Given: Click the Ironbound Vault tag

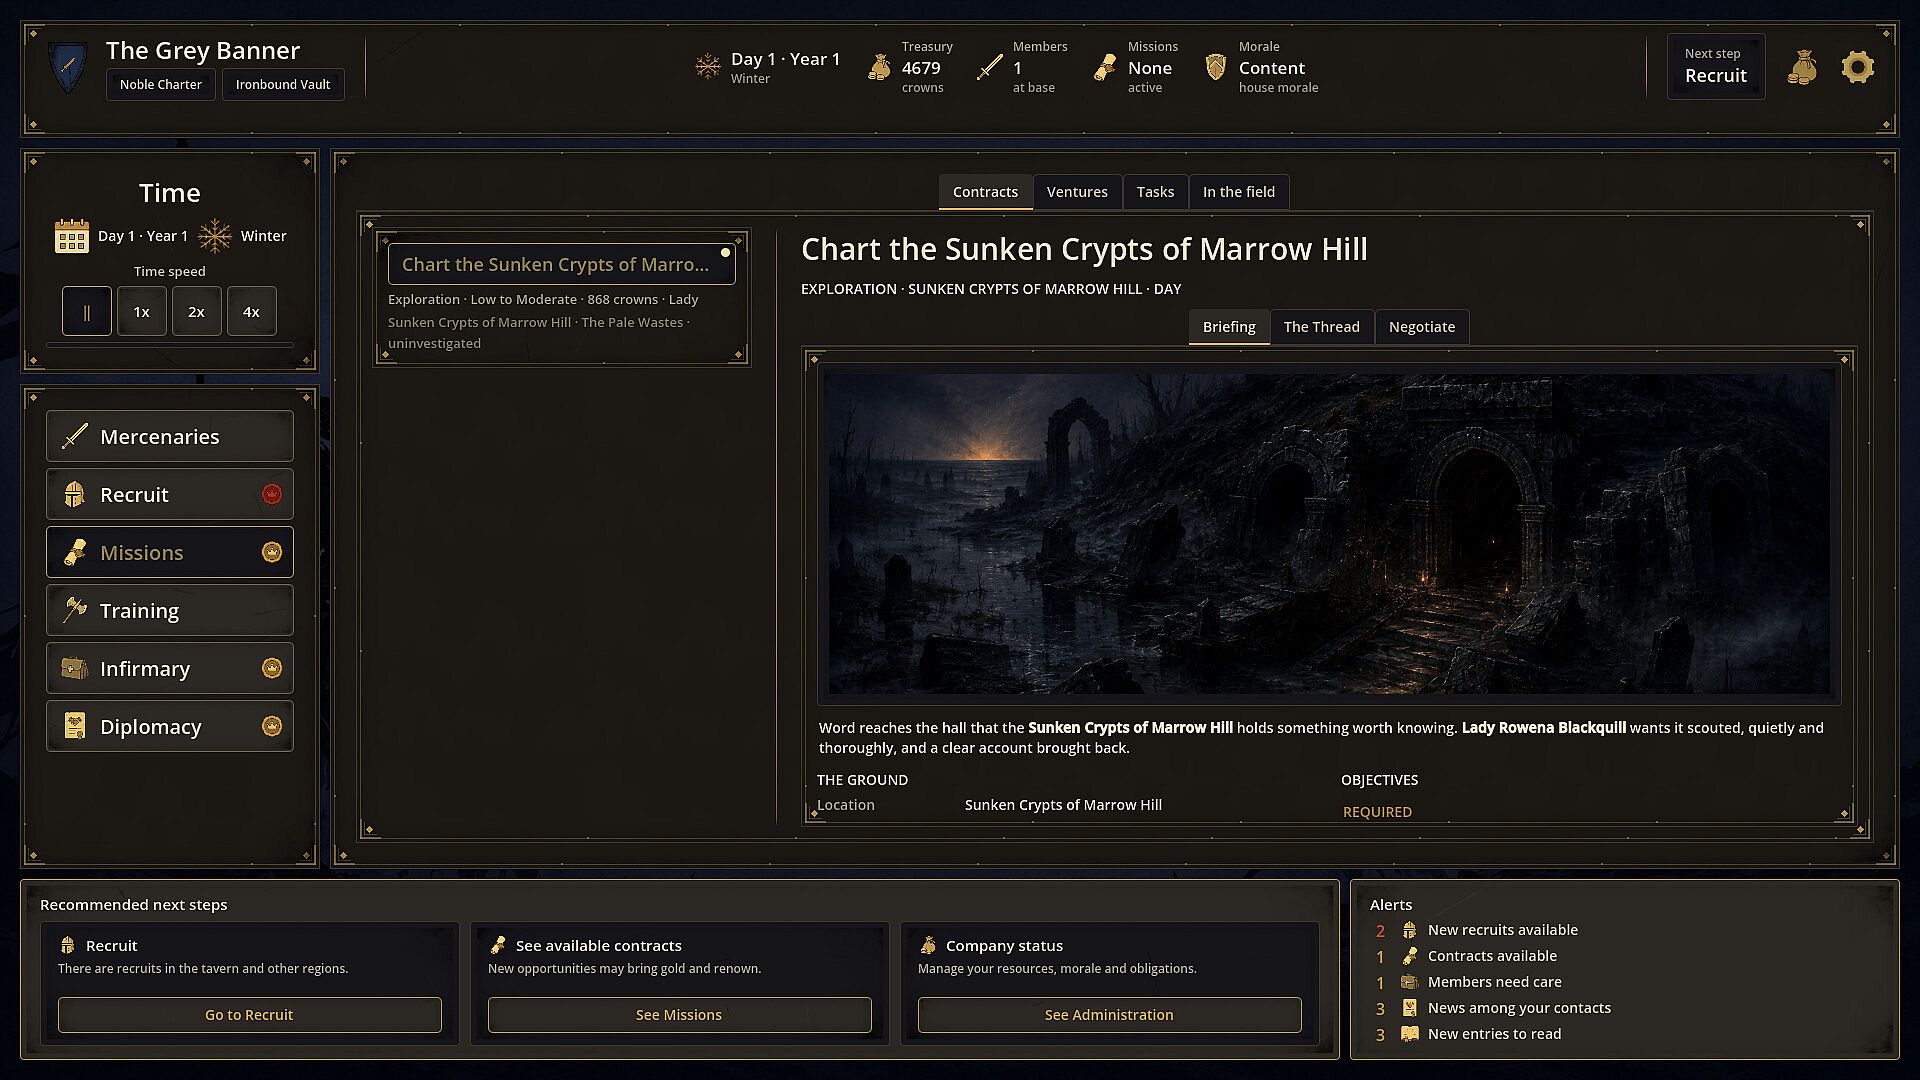Looking at the screenshot, I should coord(283,84).
